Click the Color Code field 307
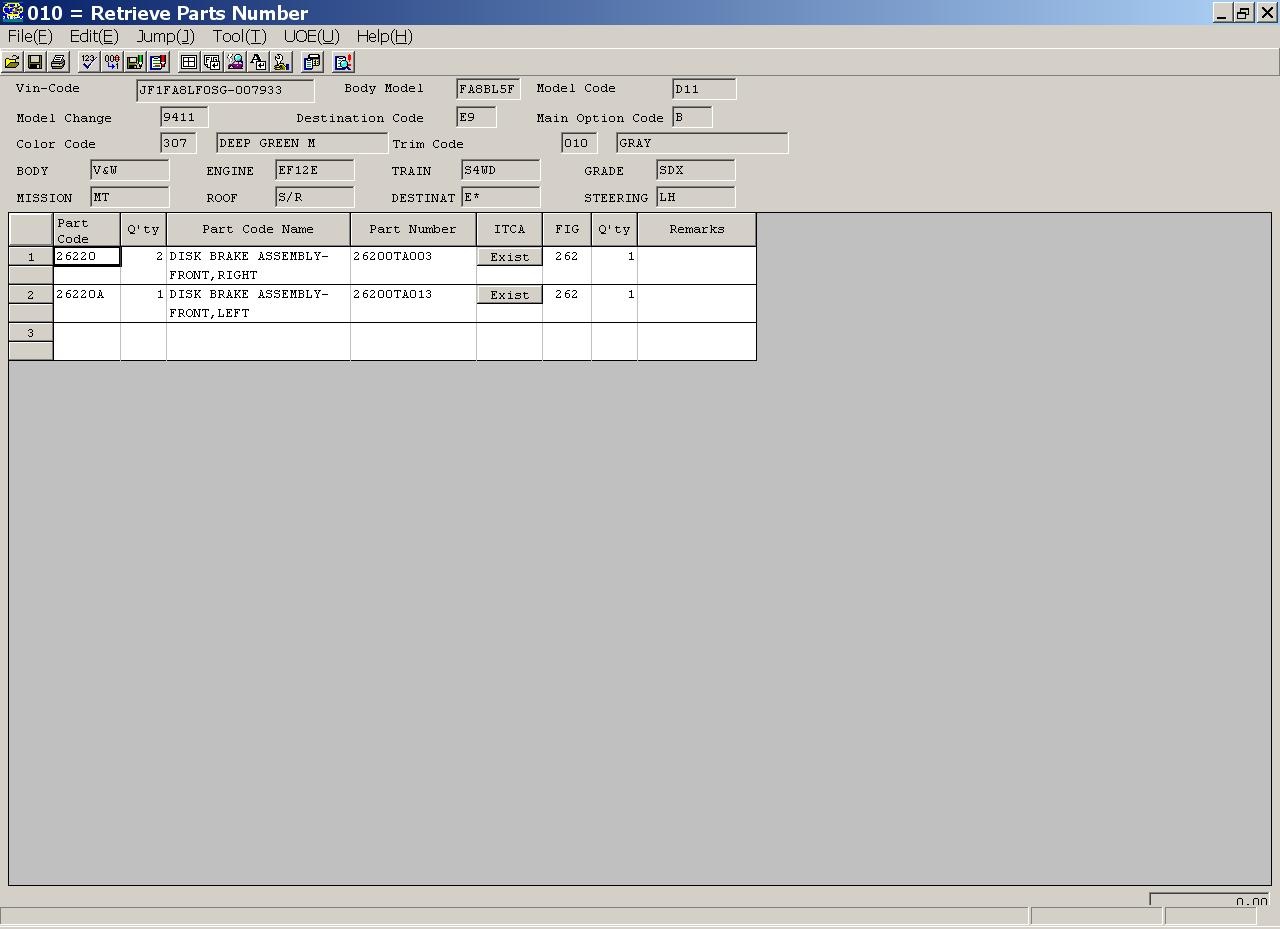 178,143
